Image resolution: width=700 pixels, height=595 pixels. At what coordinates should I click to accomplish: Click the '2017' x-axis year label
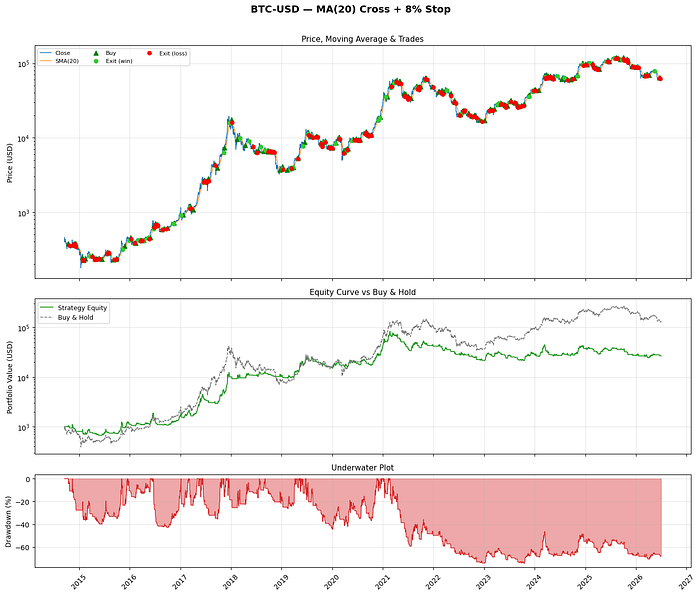pyautogui.click(x=179, y=582)
